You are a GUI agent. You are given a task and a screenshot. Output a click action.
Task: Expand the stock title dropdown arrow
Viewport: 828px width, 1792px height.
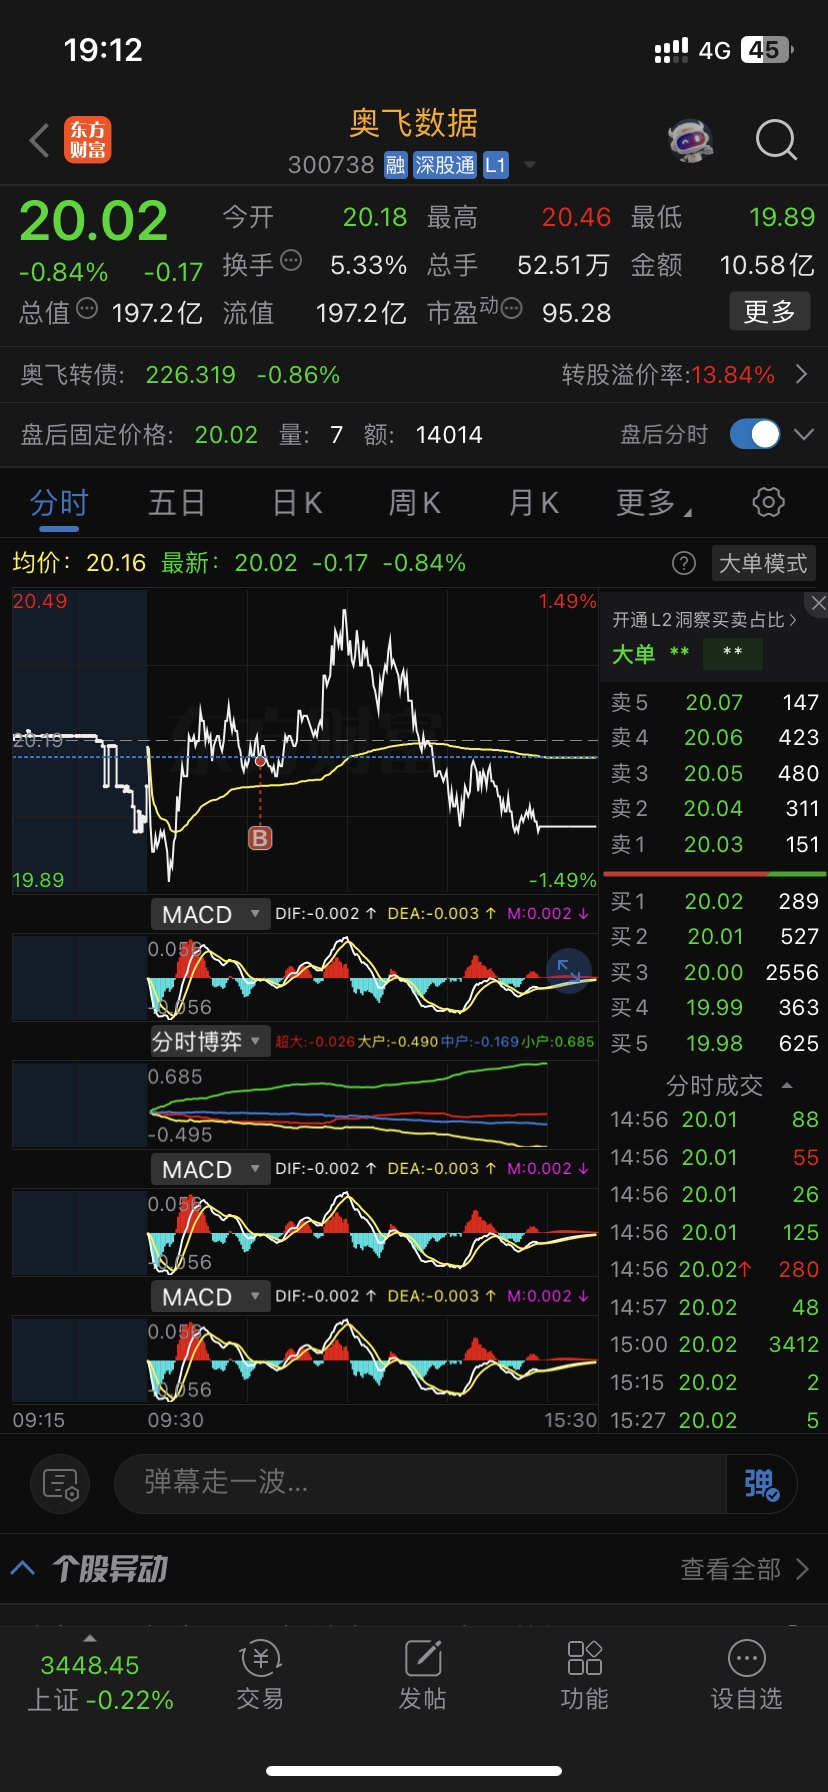point(530,165)
